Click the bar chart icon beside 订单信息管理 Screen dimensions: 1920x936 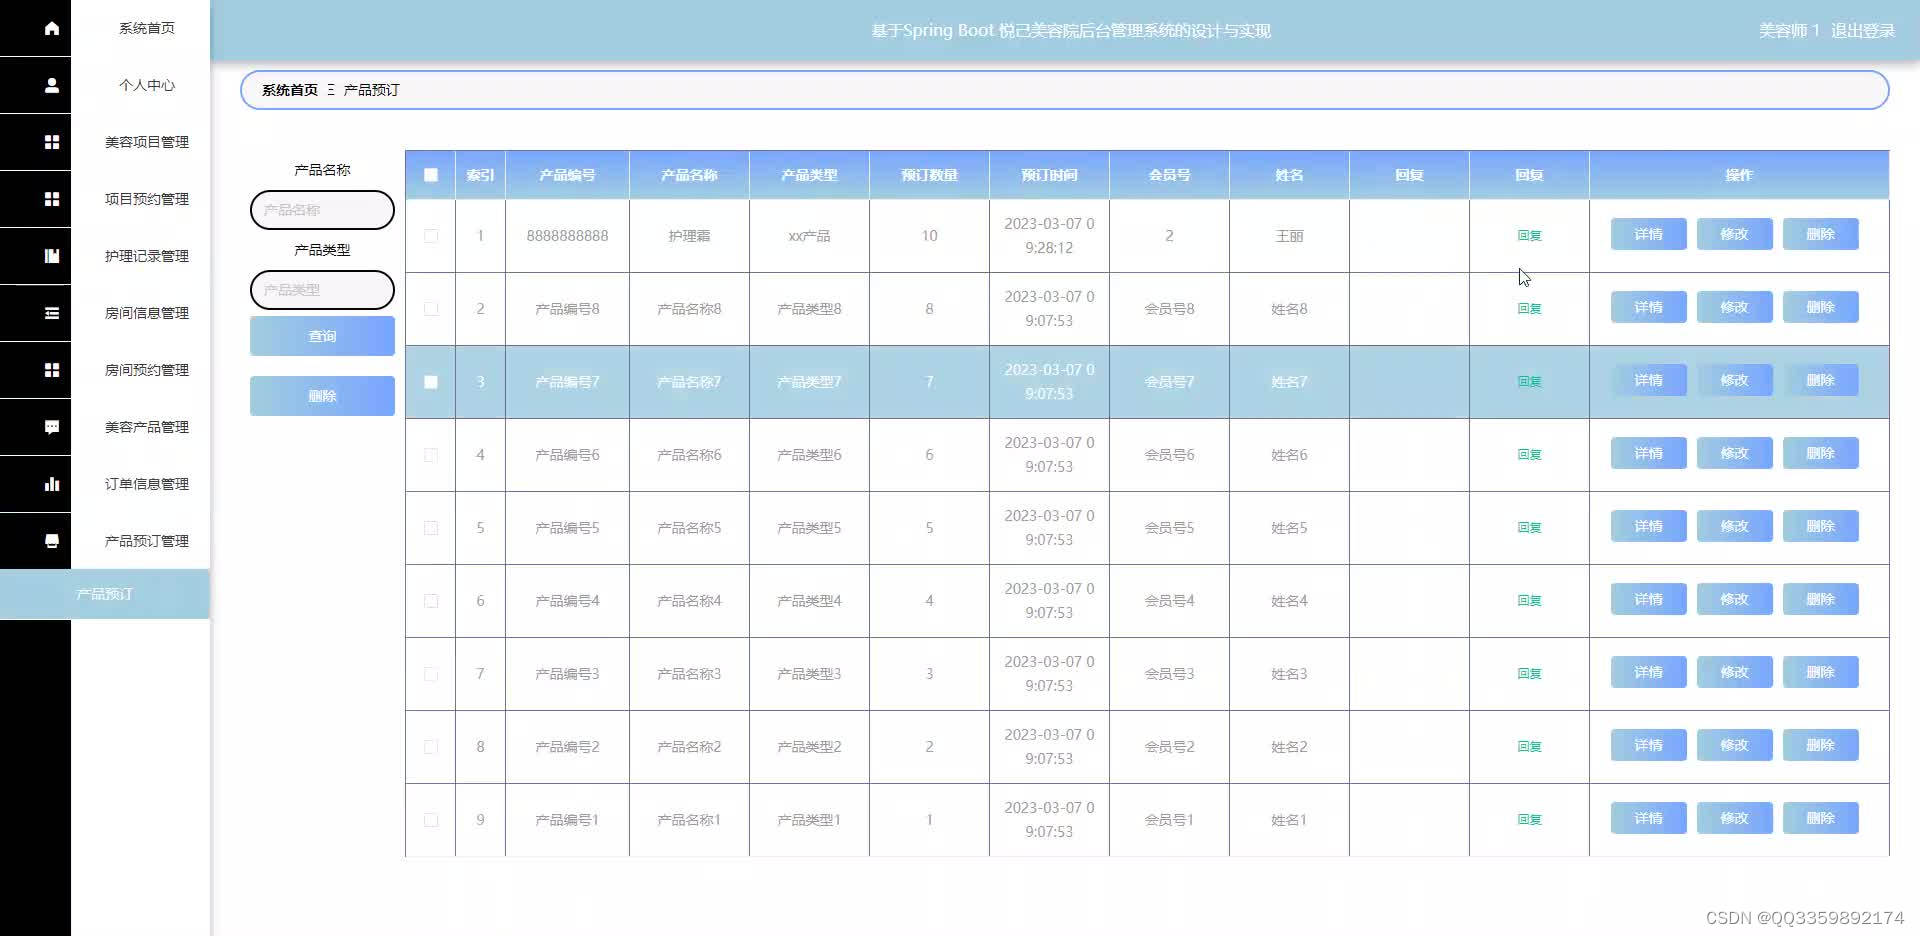(x=52, y=484)
